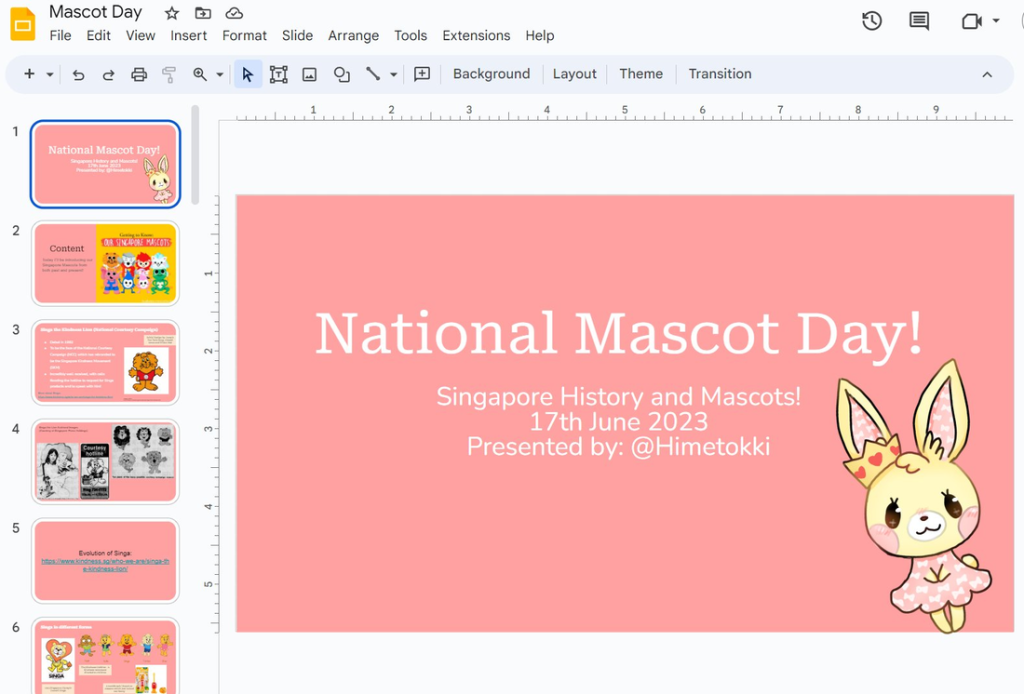Star the Mascot Day document
Image resolution: width=1024 pixels, height=694 pixels.
[172, 13]
